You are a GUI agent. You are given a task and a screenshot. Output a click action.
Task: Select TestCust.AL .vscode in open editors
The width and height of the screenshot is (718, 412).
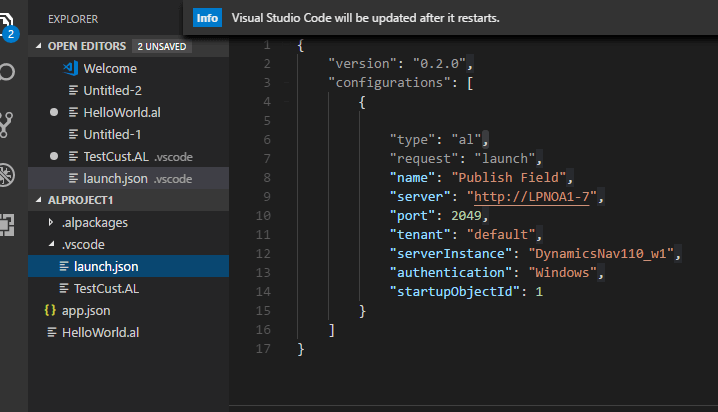[128, 156]
